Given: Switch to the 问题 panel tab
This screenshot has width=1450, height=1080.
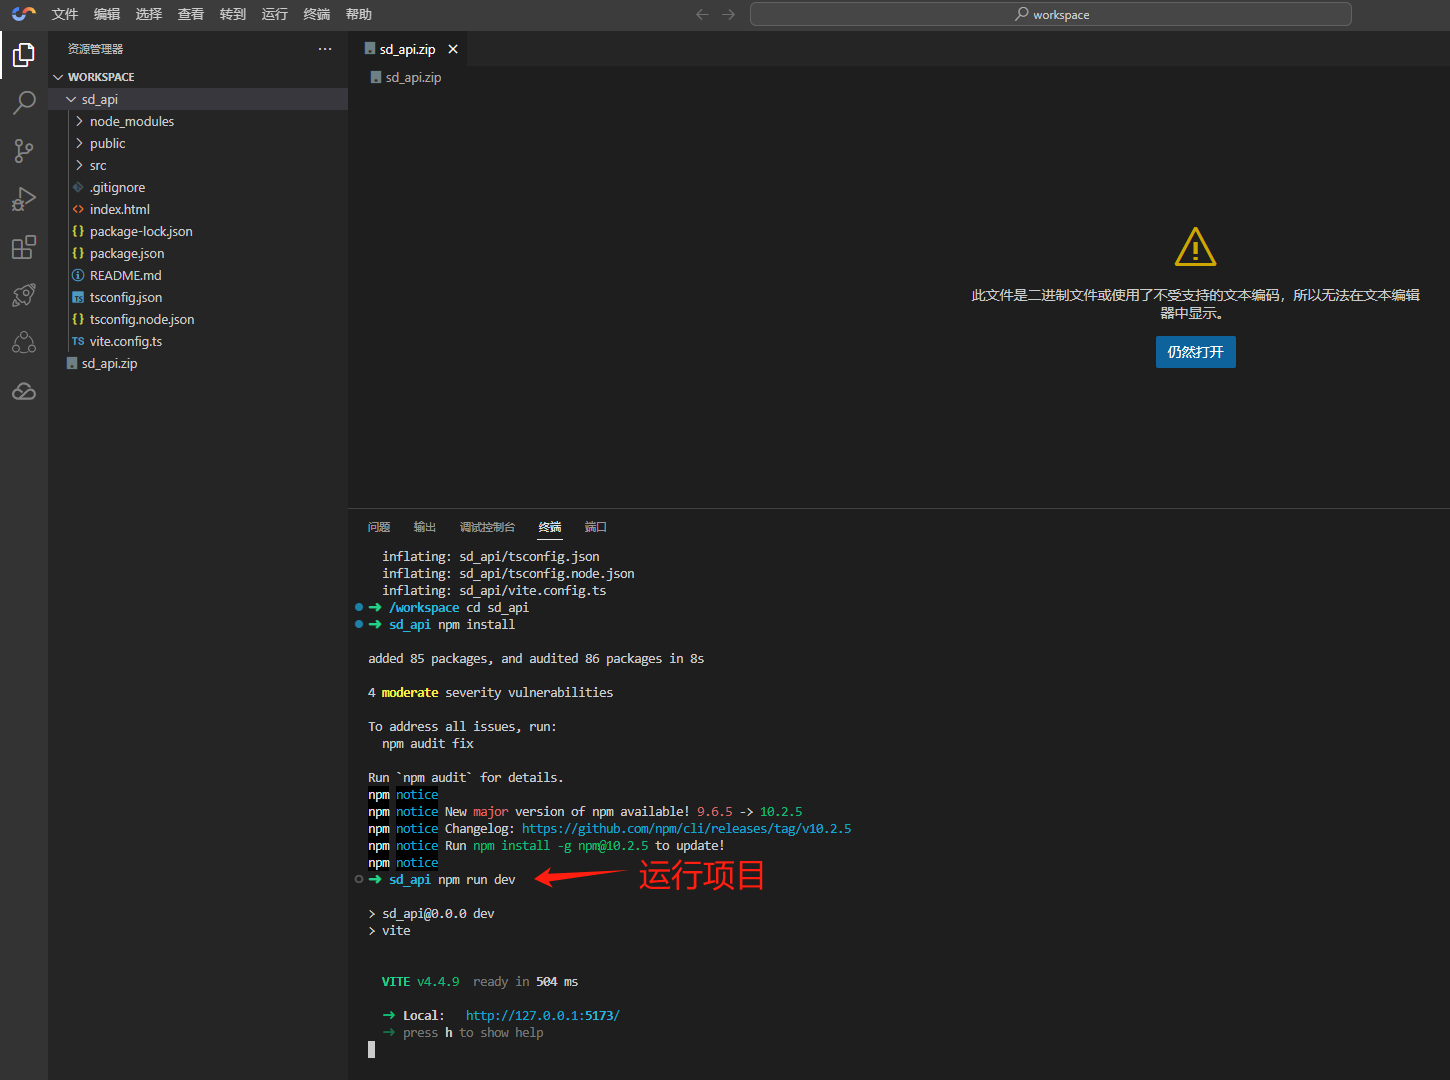Looking at the screenshot, I should tap(379, 527).
